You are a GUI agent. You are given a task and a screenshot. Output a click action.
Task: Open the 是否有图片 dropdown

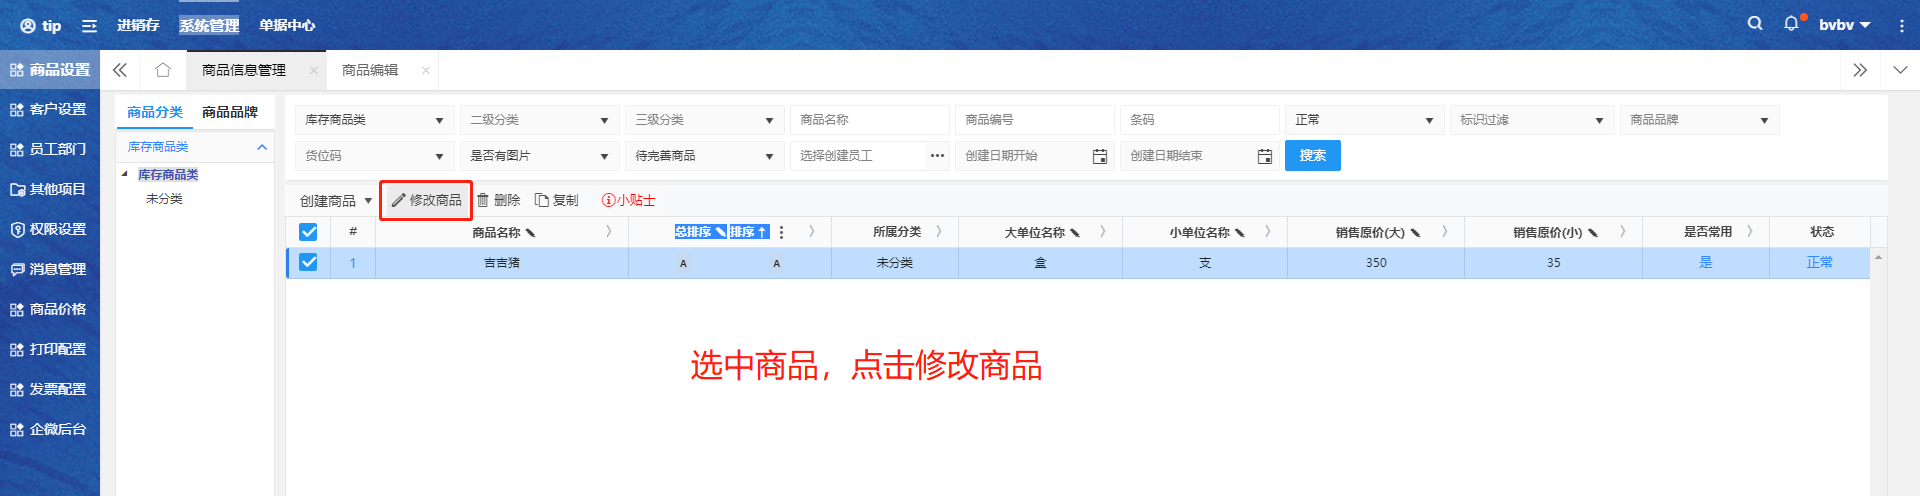pos(539,156)
